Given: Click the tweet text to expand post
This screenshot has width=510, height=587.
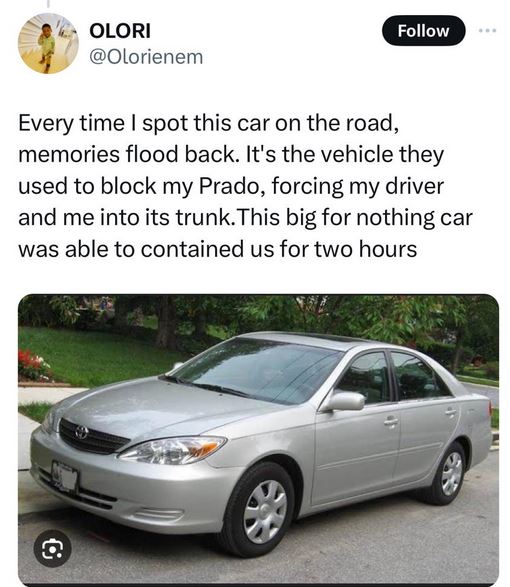Looking at the screenshot, I should click(245, 186).
